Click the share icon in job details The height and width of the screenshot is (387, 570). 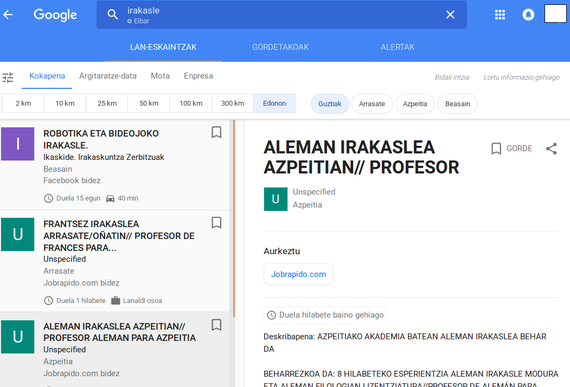tap(551, 148)
